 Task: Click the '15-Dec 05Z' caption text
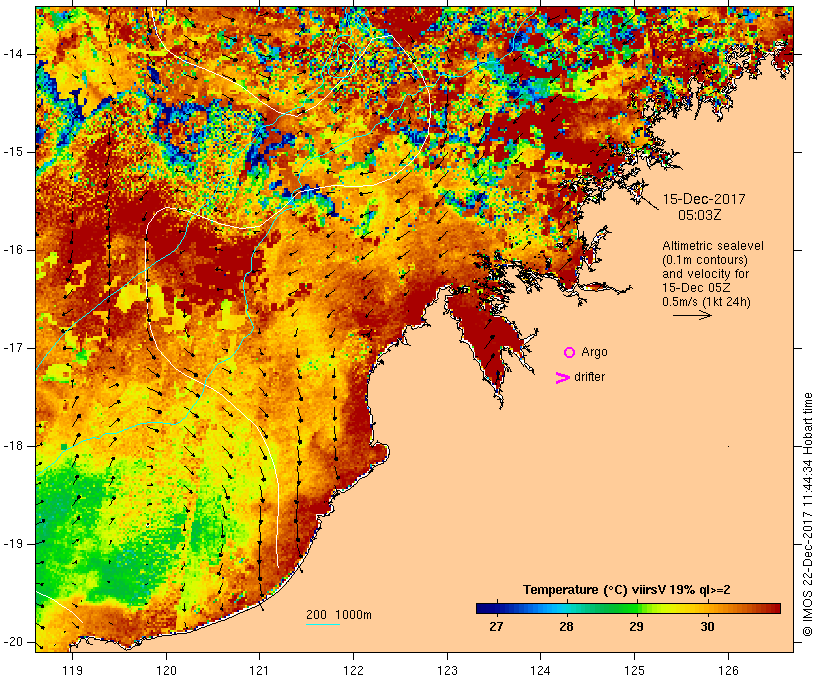(x=696, y=288)
